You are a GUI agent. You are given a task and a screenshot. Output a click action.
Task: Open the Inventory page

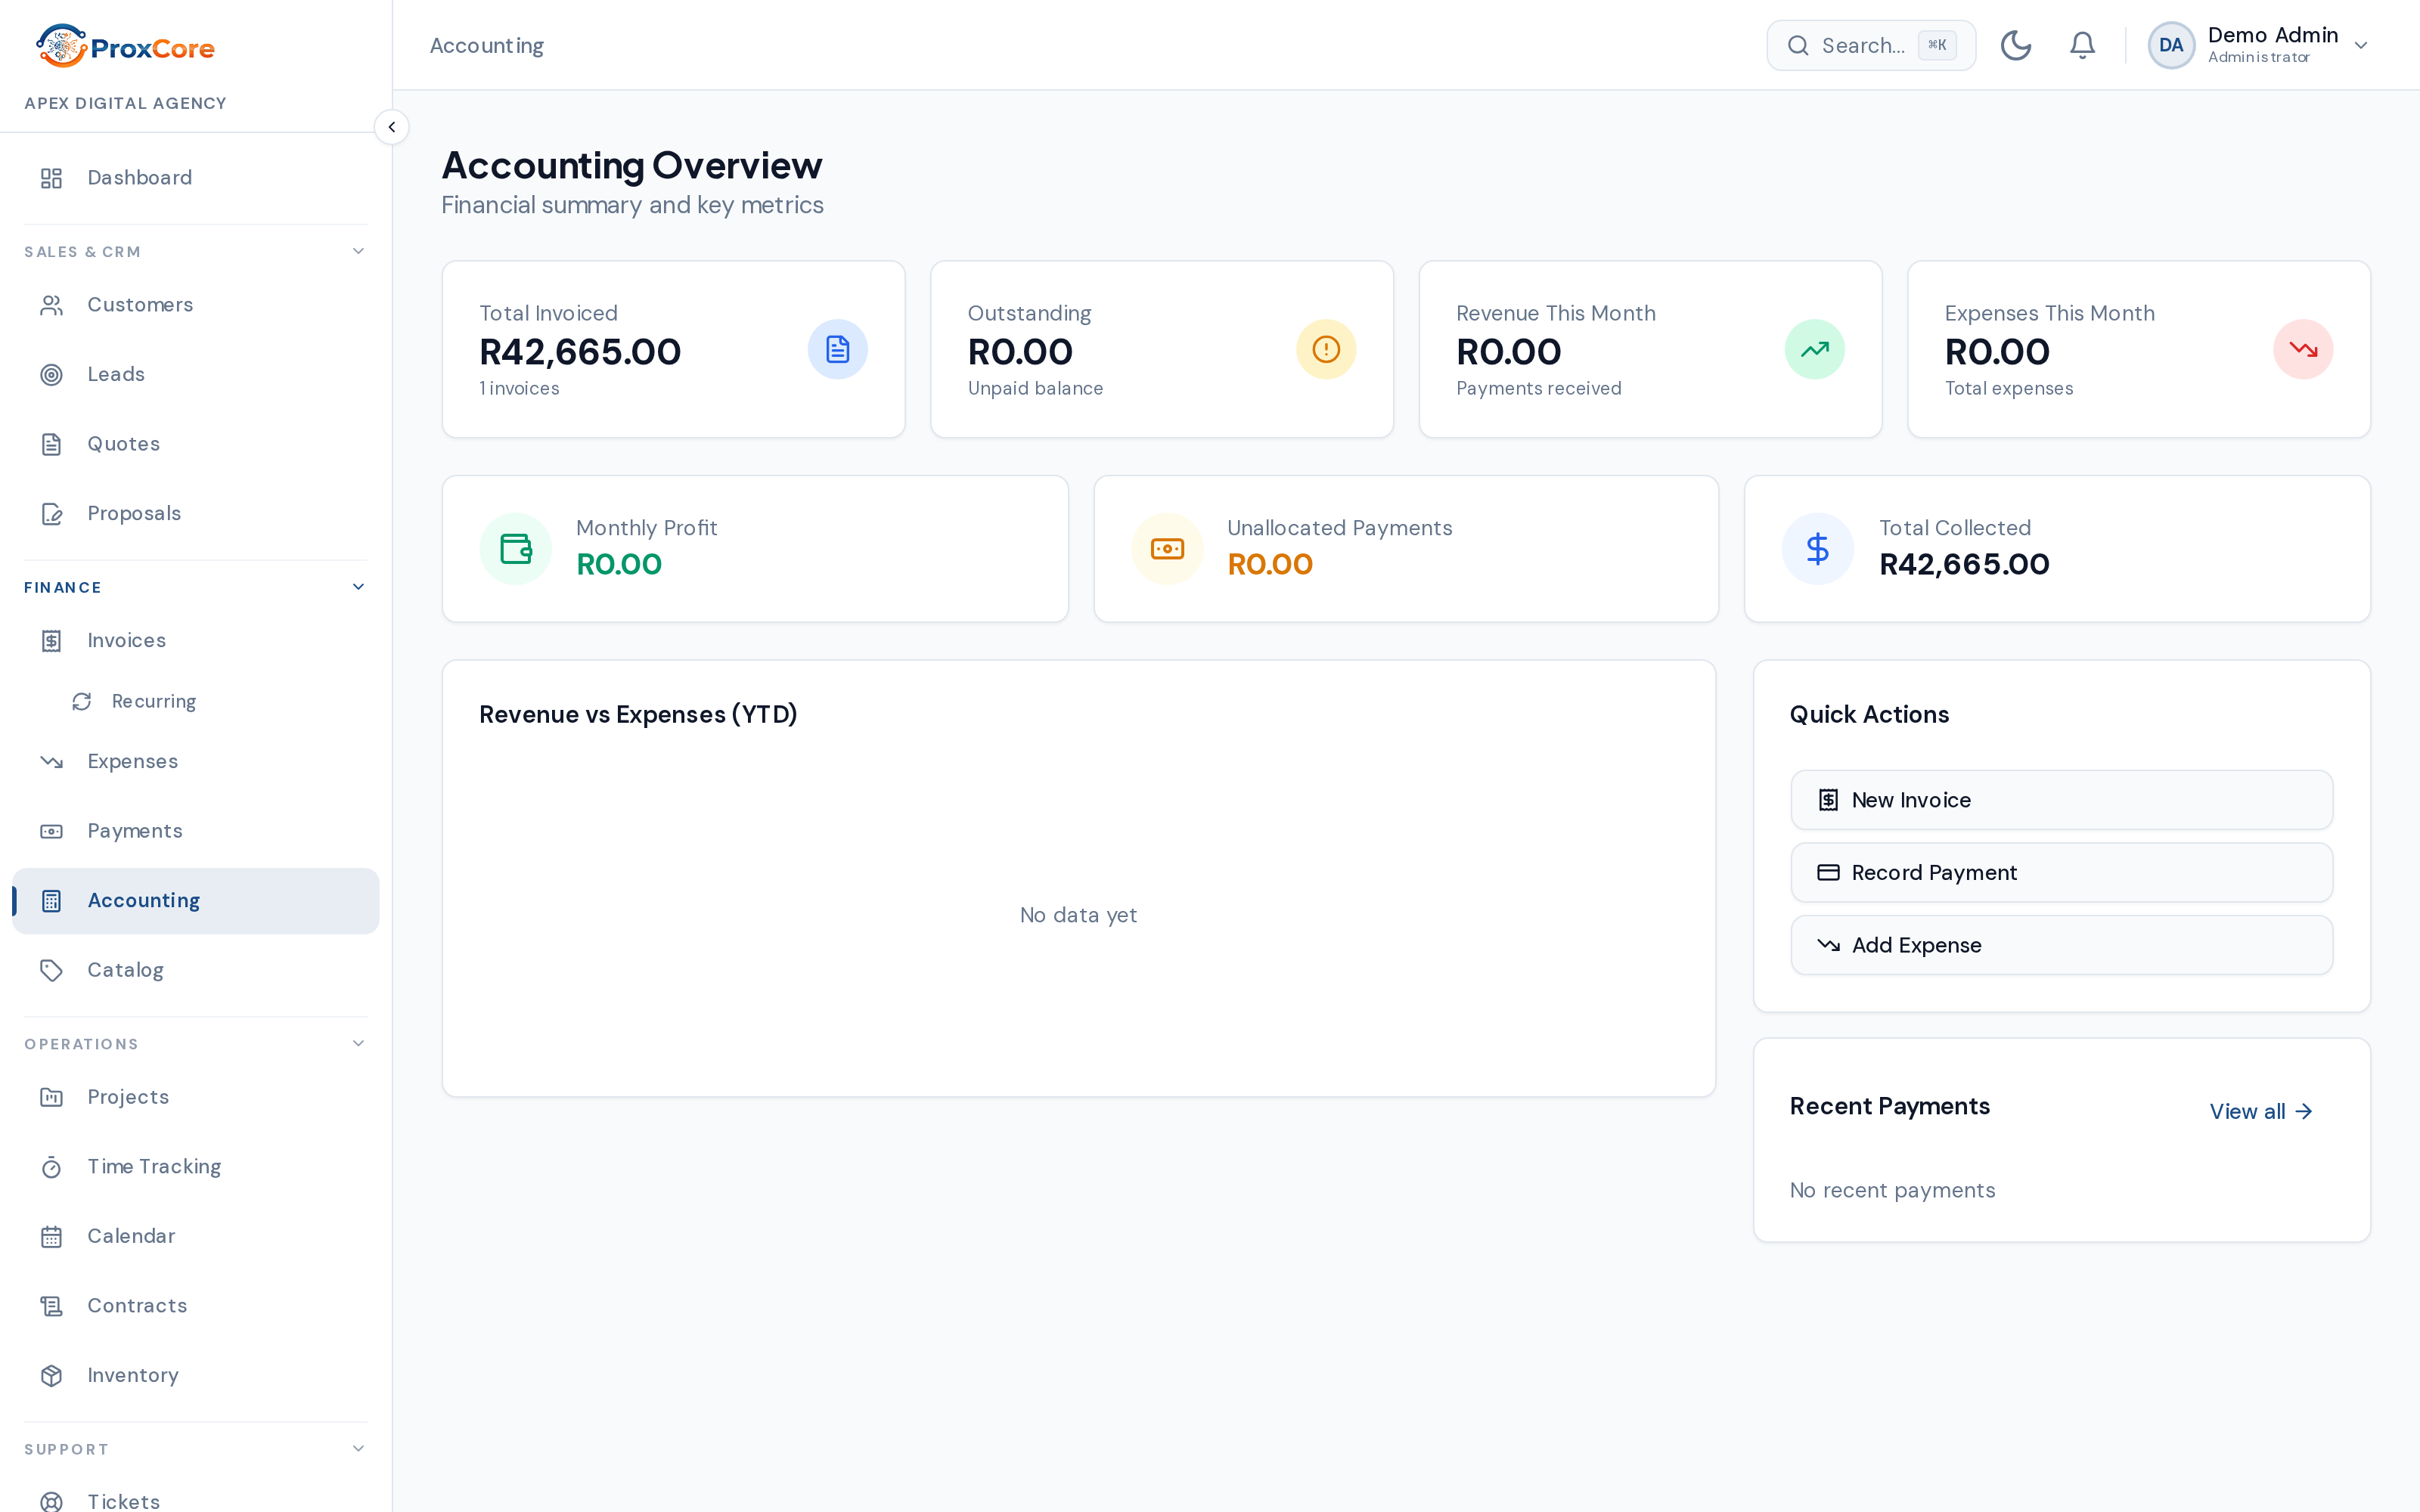(196, 1375)
